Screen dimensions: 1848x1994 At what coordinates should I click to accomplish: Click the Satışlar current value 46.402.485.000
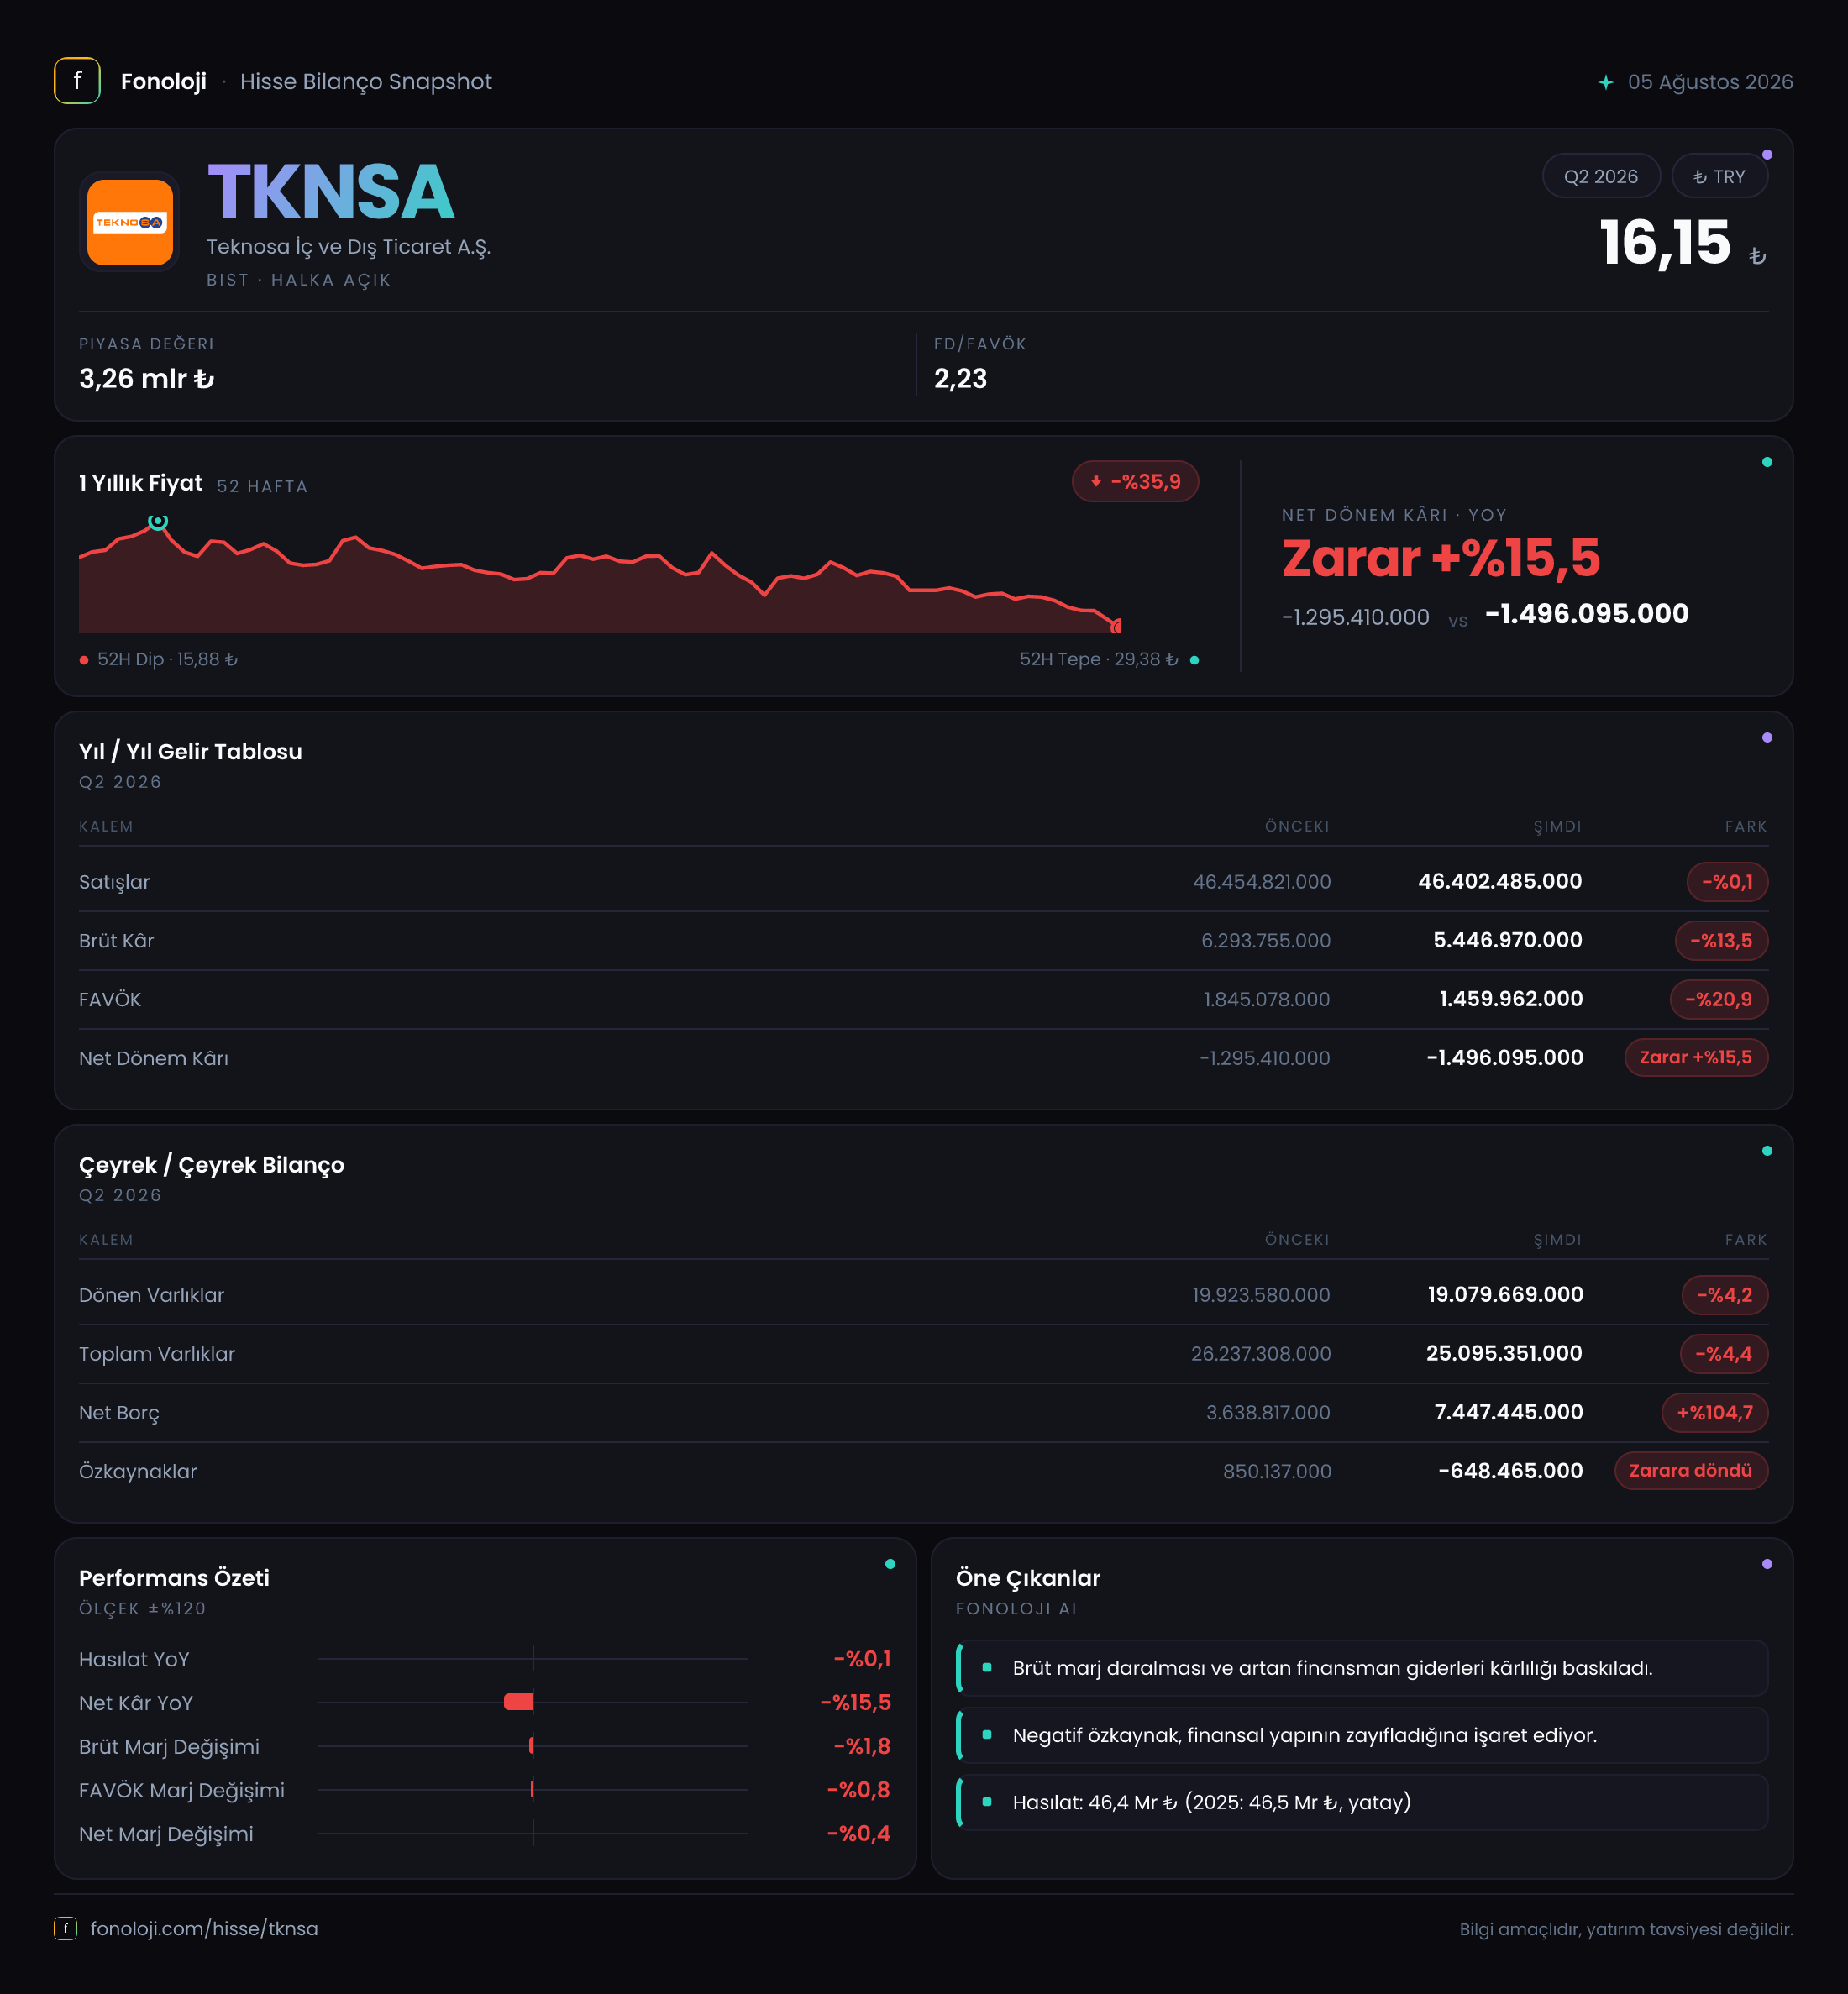tap(1500, 881)
